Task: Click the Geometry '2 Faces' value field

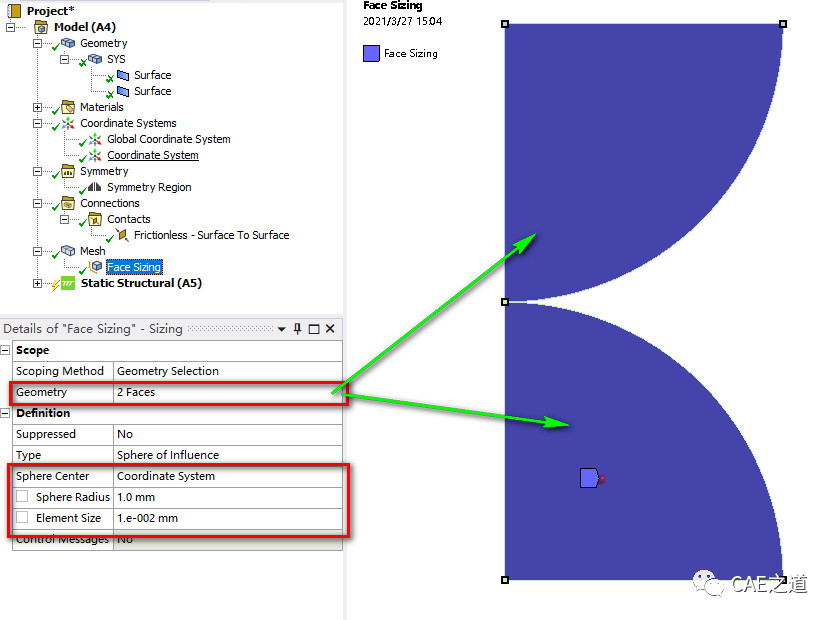Action: click(228, 392)
